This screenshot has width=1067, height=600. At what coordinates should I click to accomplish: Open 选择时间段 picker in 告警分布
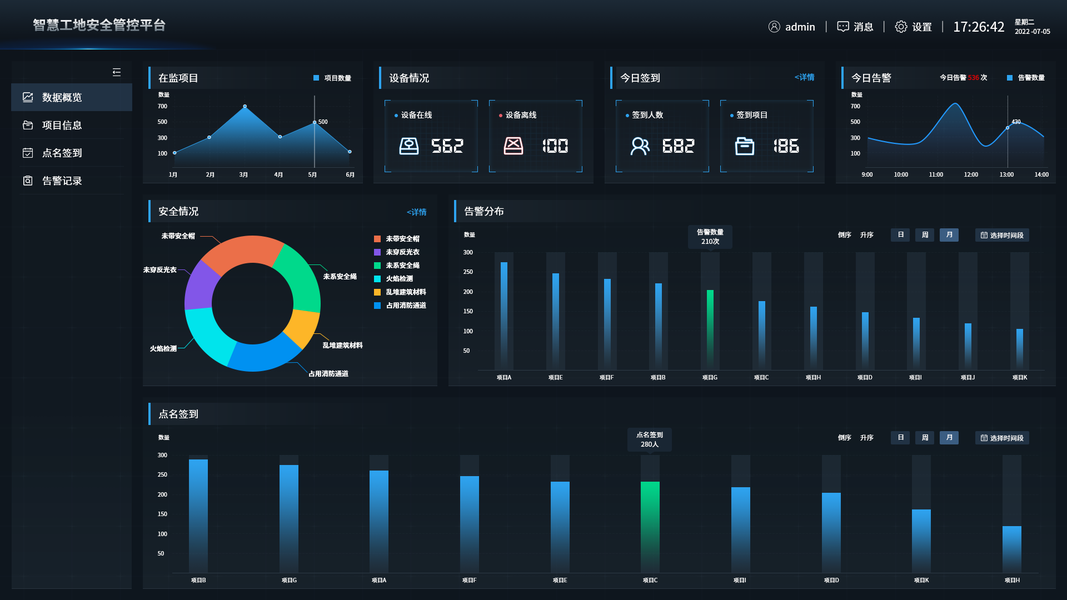tap(1002, 235)
